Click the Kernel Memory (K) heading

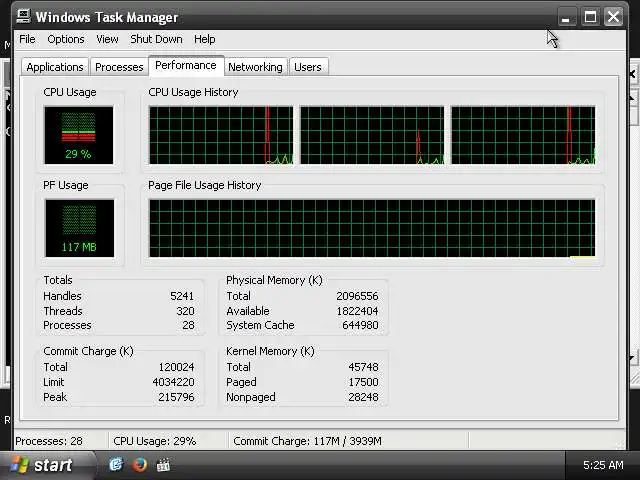270,351
